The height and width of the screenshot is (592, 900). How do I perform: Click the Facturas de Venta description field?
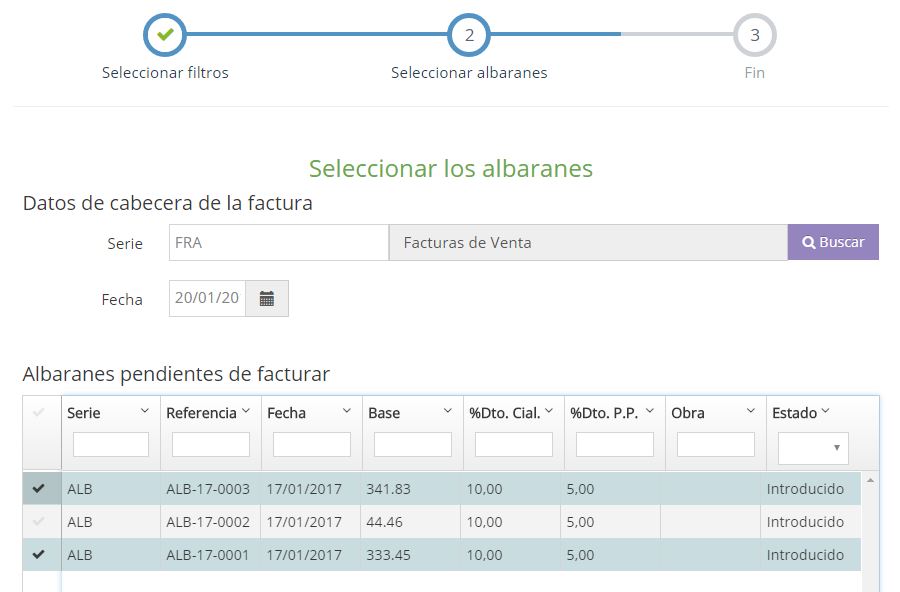pos(588,242)
